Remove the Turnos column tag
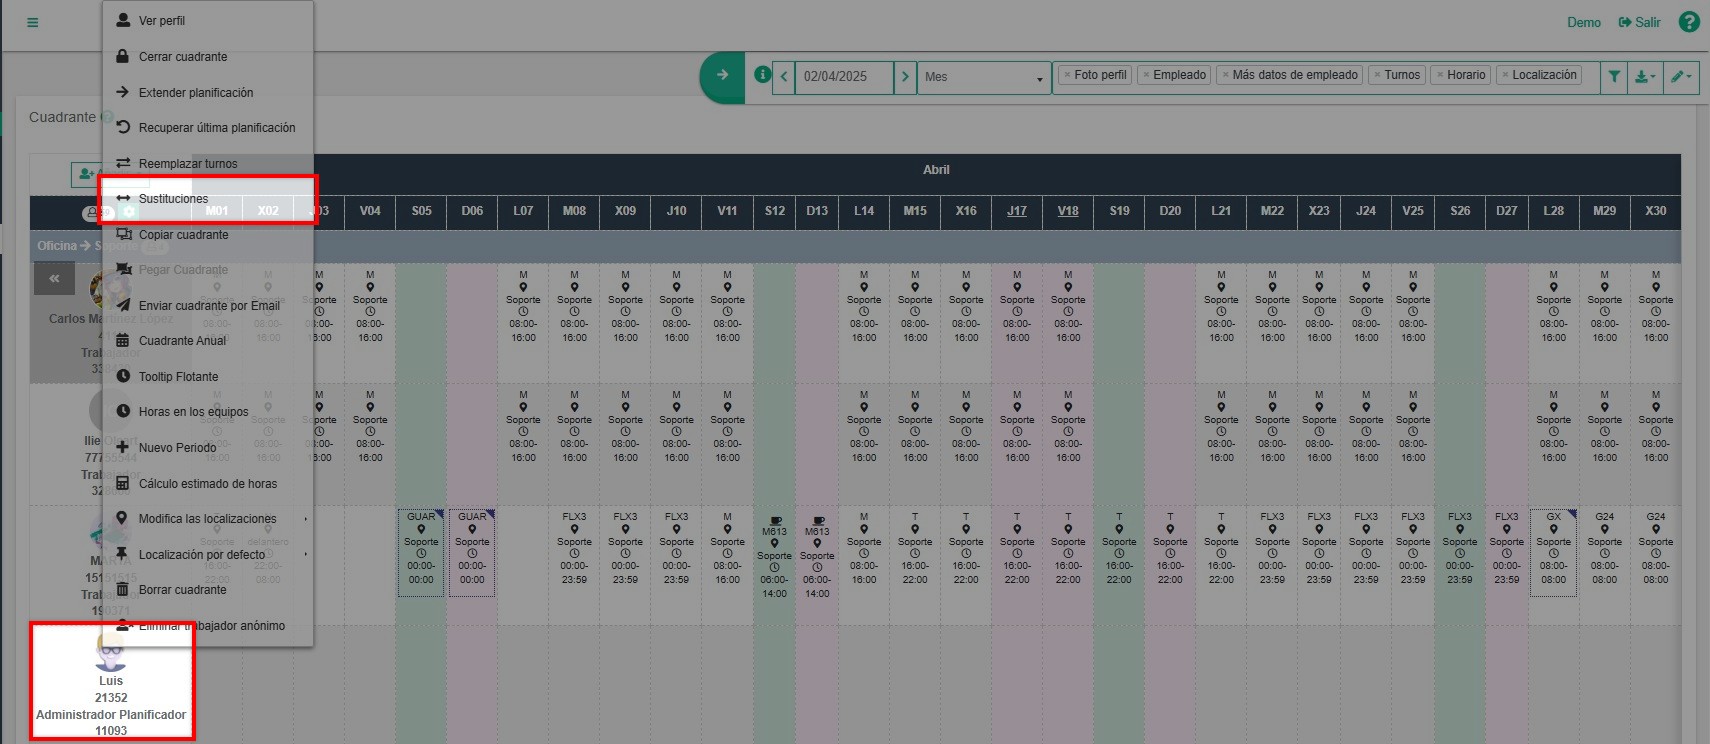The height and width of the screenshot is (744, 1710). click(1377, 75)
